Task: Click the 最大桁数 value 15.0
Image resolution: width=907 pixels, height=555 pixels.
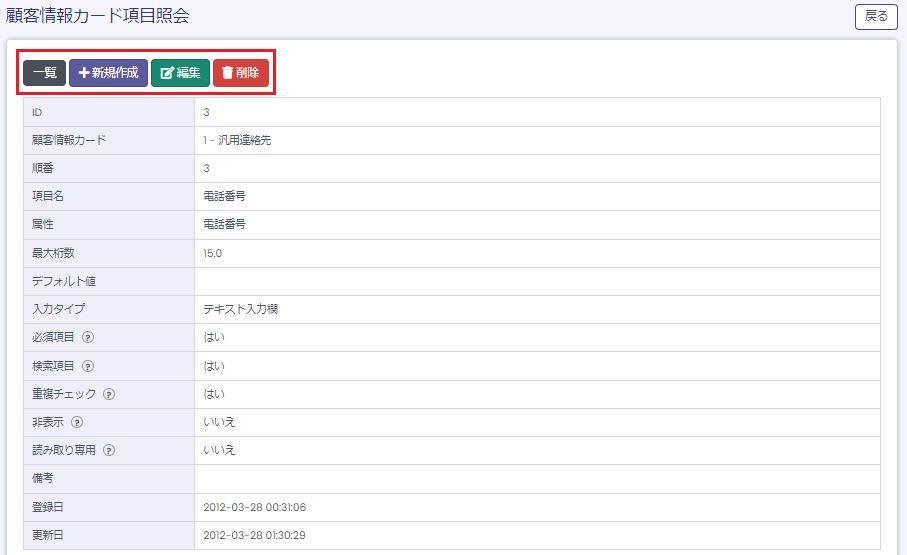Action: 212,254
